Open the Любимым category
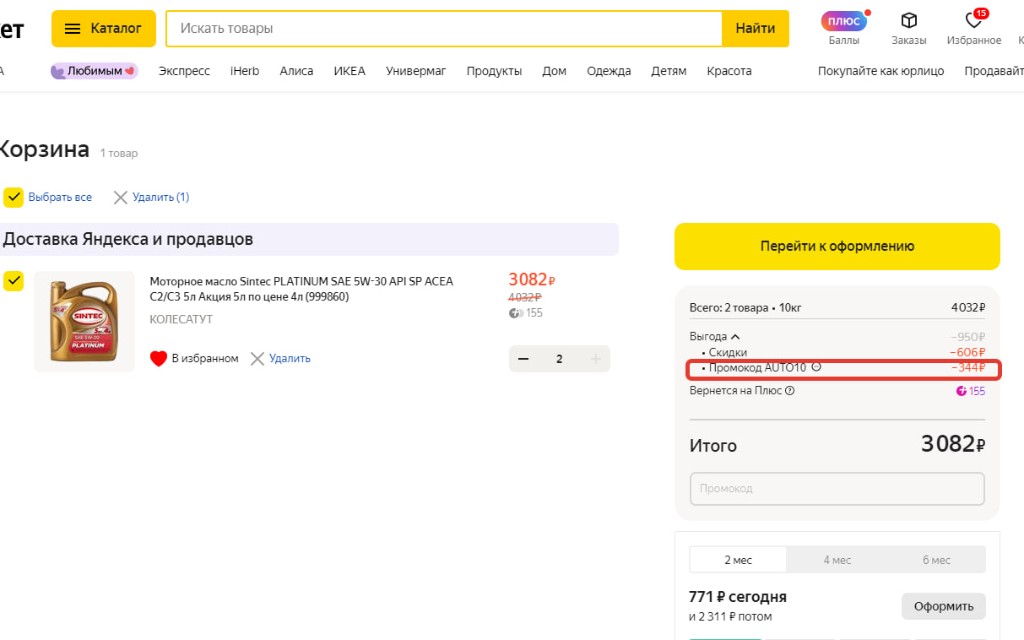The width and height of the screenshot is (1024, 640). 94,71
